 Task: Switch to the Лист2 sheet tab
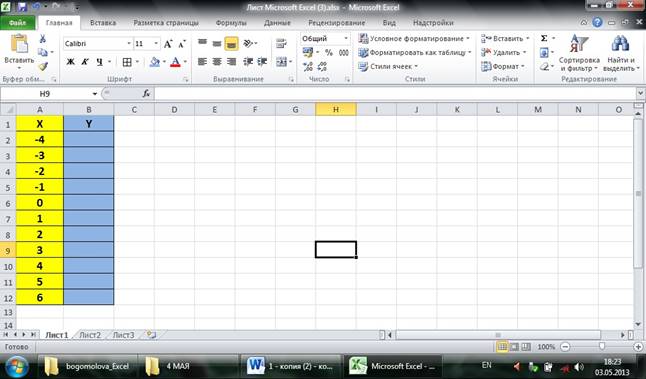point(90,335)
